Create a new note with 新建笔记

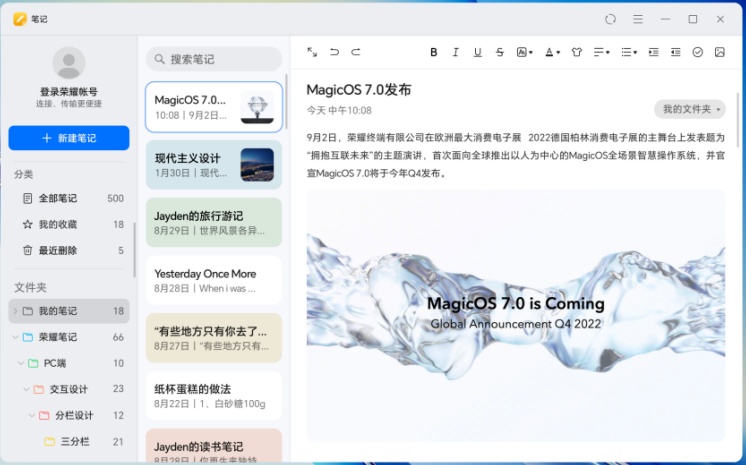click(69, 138)
